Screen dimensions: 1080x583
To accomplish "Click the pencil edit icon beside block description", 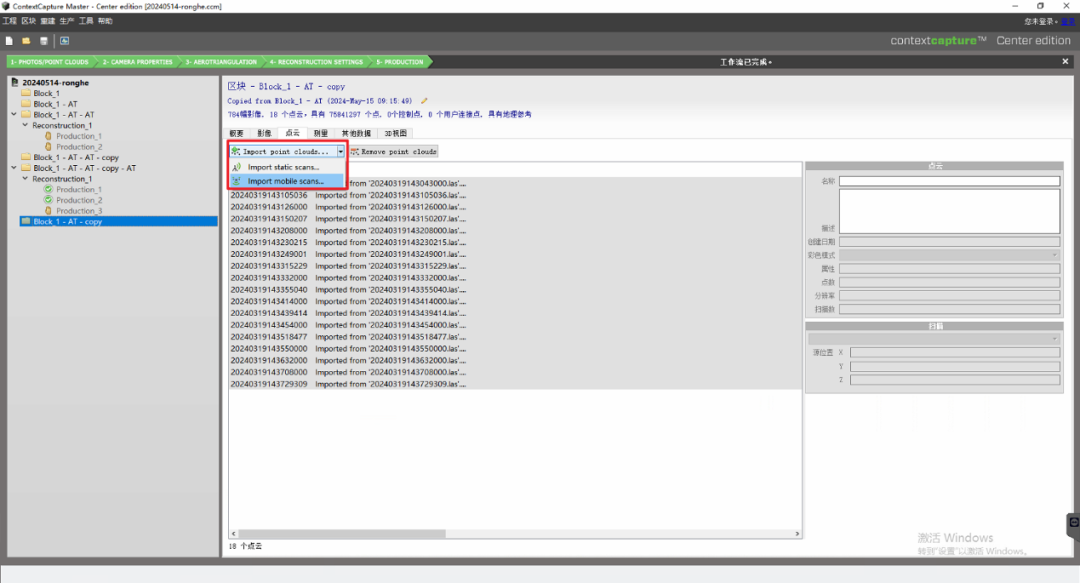I will click(x=424, y=101).
